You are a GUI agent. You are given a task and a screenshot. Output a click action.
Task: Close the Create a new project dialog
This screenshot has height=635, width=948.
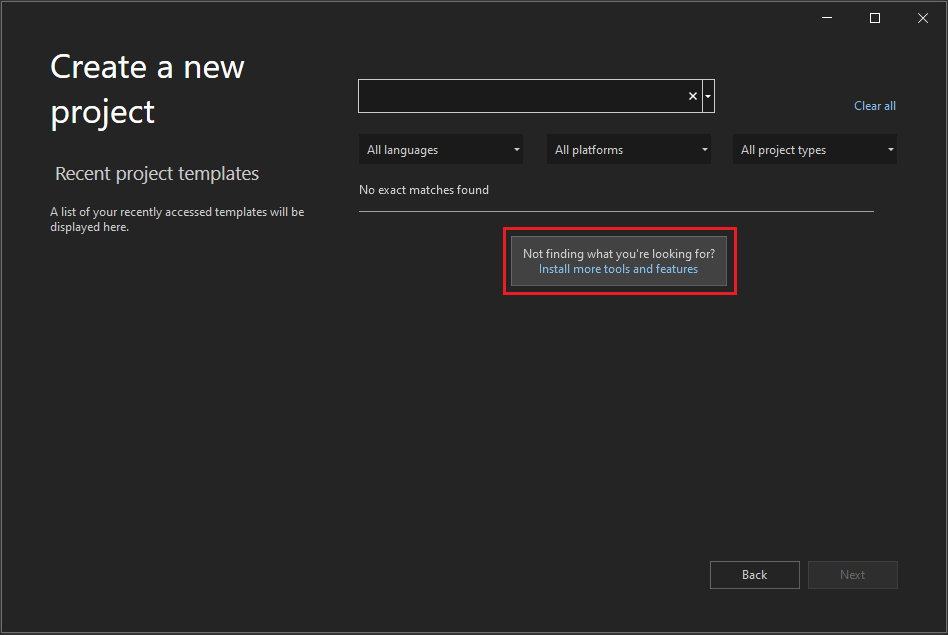point(922,17)
